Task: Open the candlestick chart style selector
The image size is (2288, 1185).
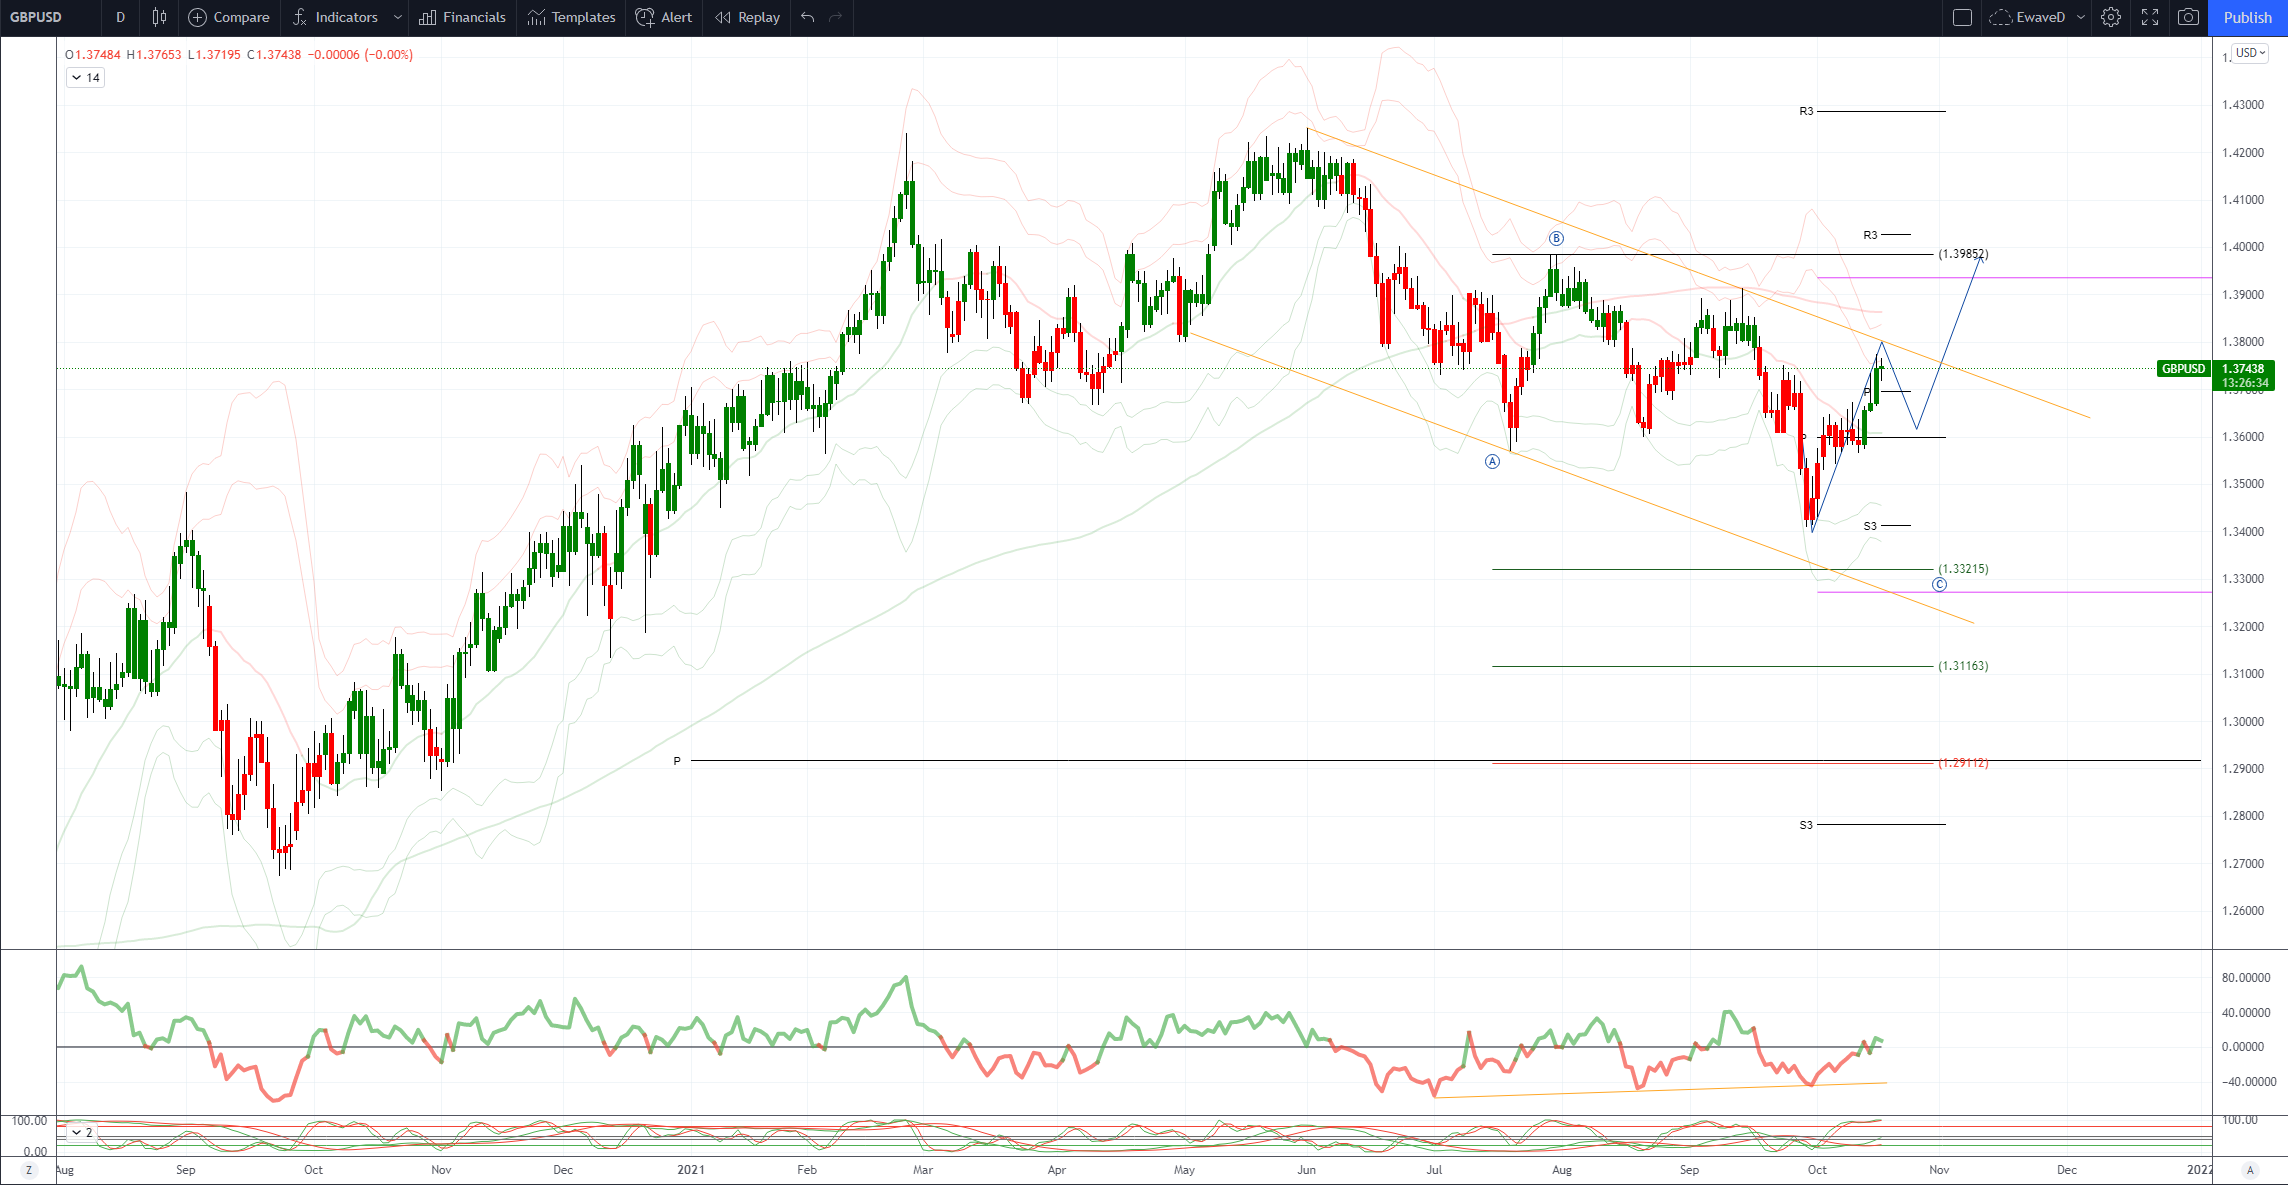Action: pyautogui.click(x=159, y=17)
